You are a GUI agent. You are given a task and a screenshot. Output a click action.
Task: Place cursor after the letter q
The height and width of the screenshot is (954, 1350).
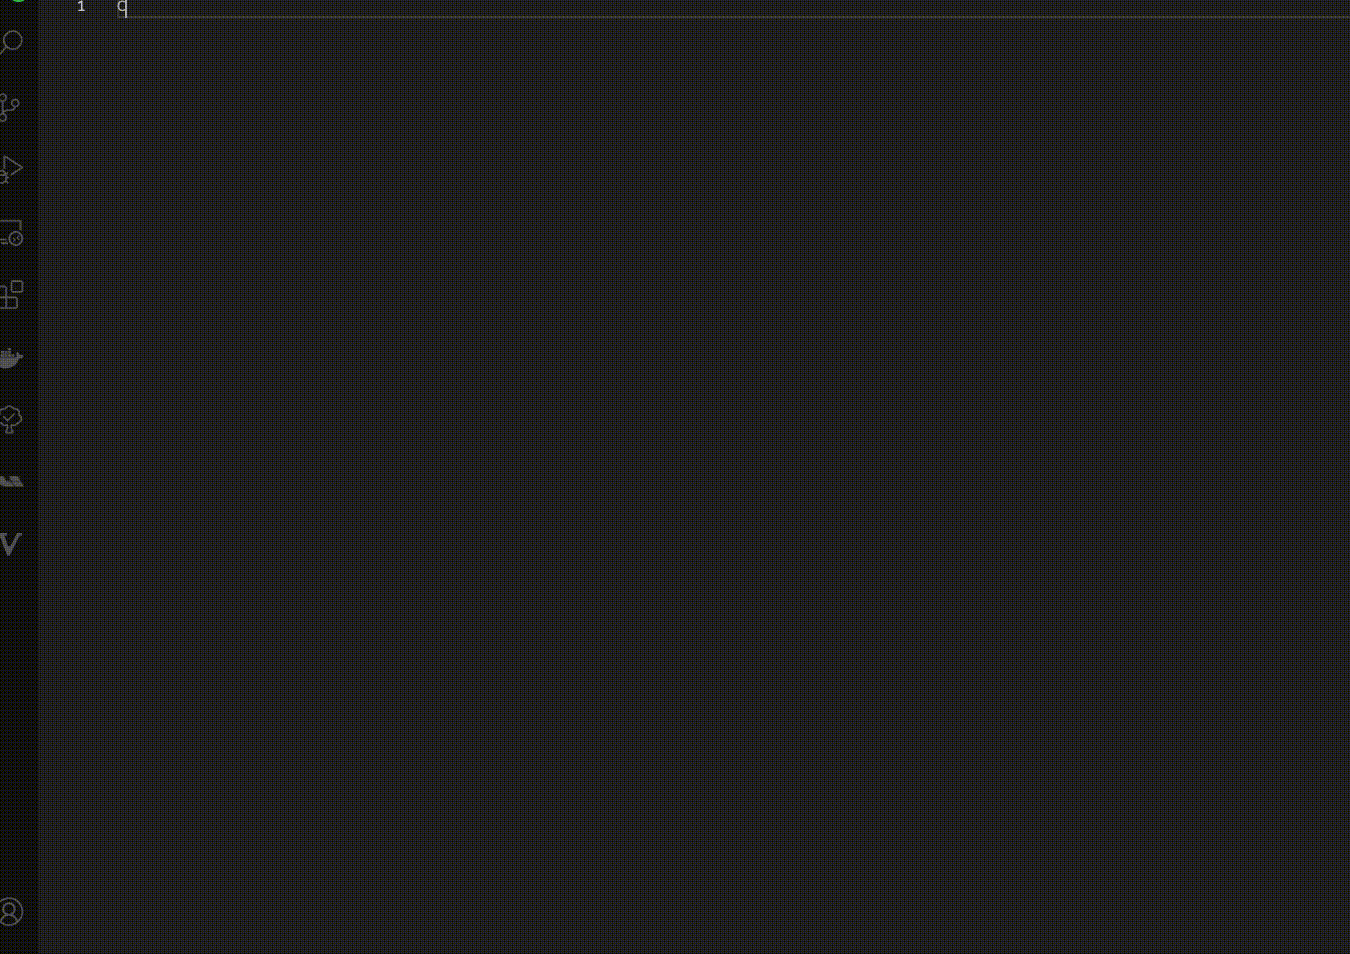(x=128, y=7)
